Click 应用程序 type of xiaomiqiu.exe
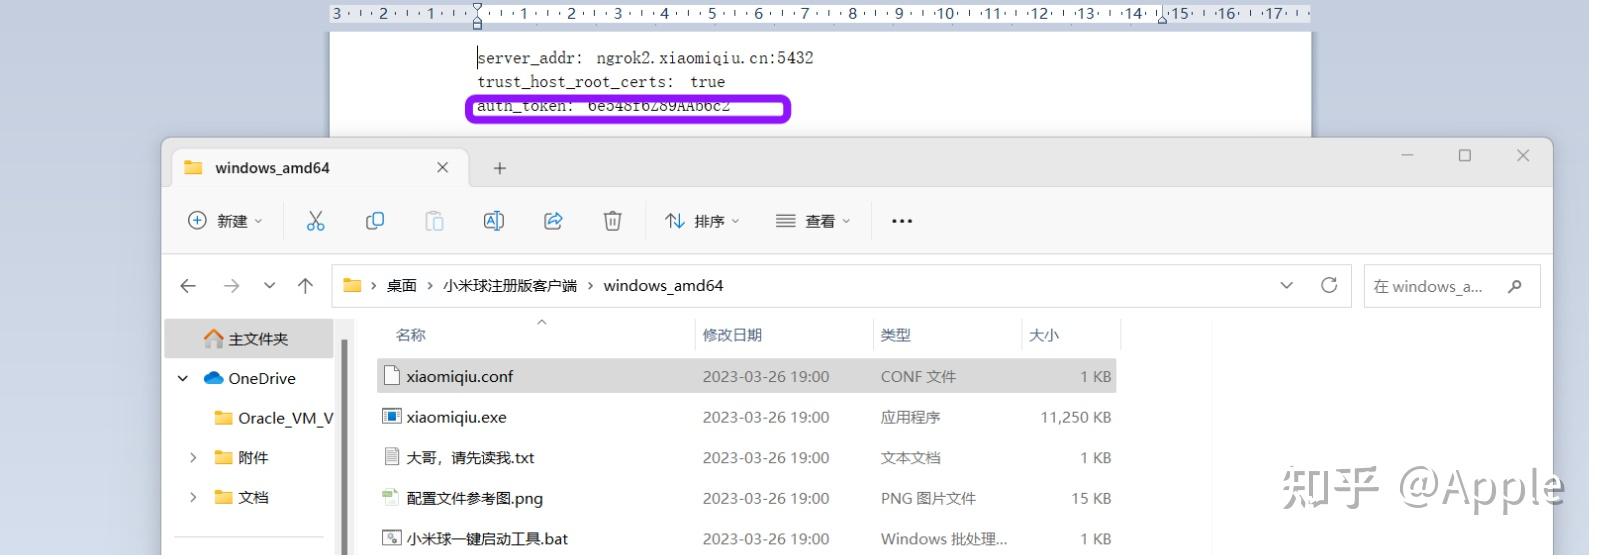The height and width of the screenshot is (559, 1605). tap(910, 417)
